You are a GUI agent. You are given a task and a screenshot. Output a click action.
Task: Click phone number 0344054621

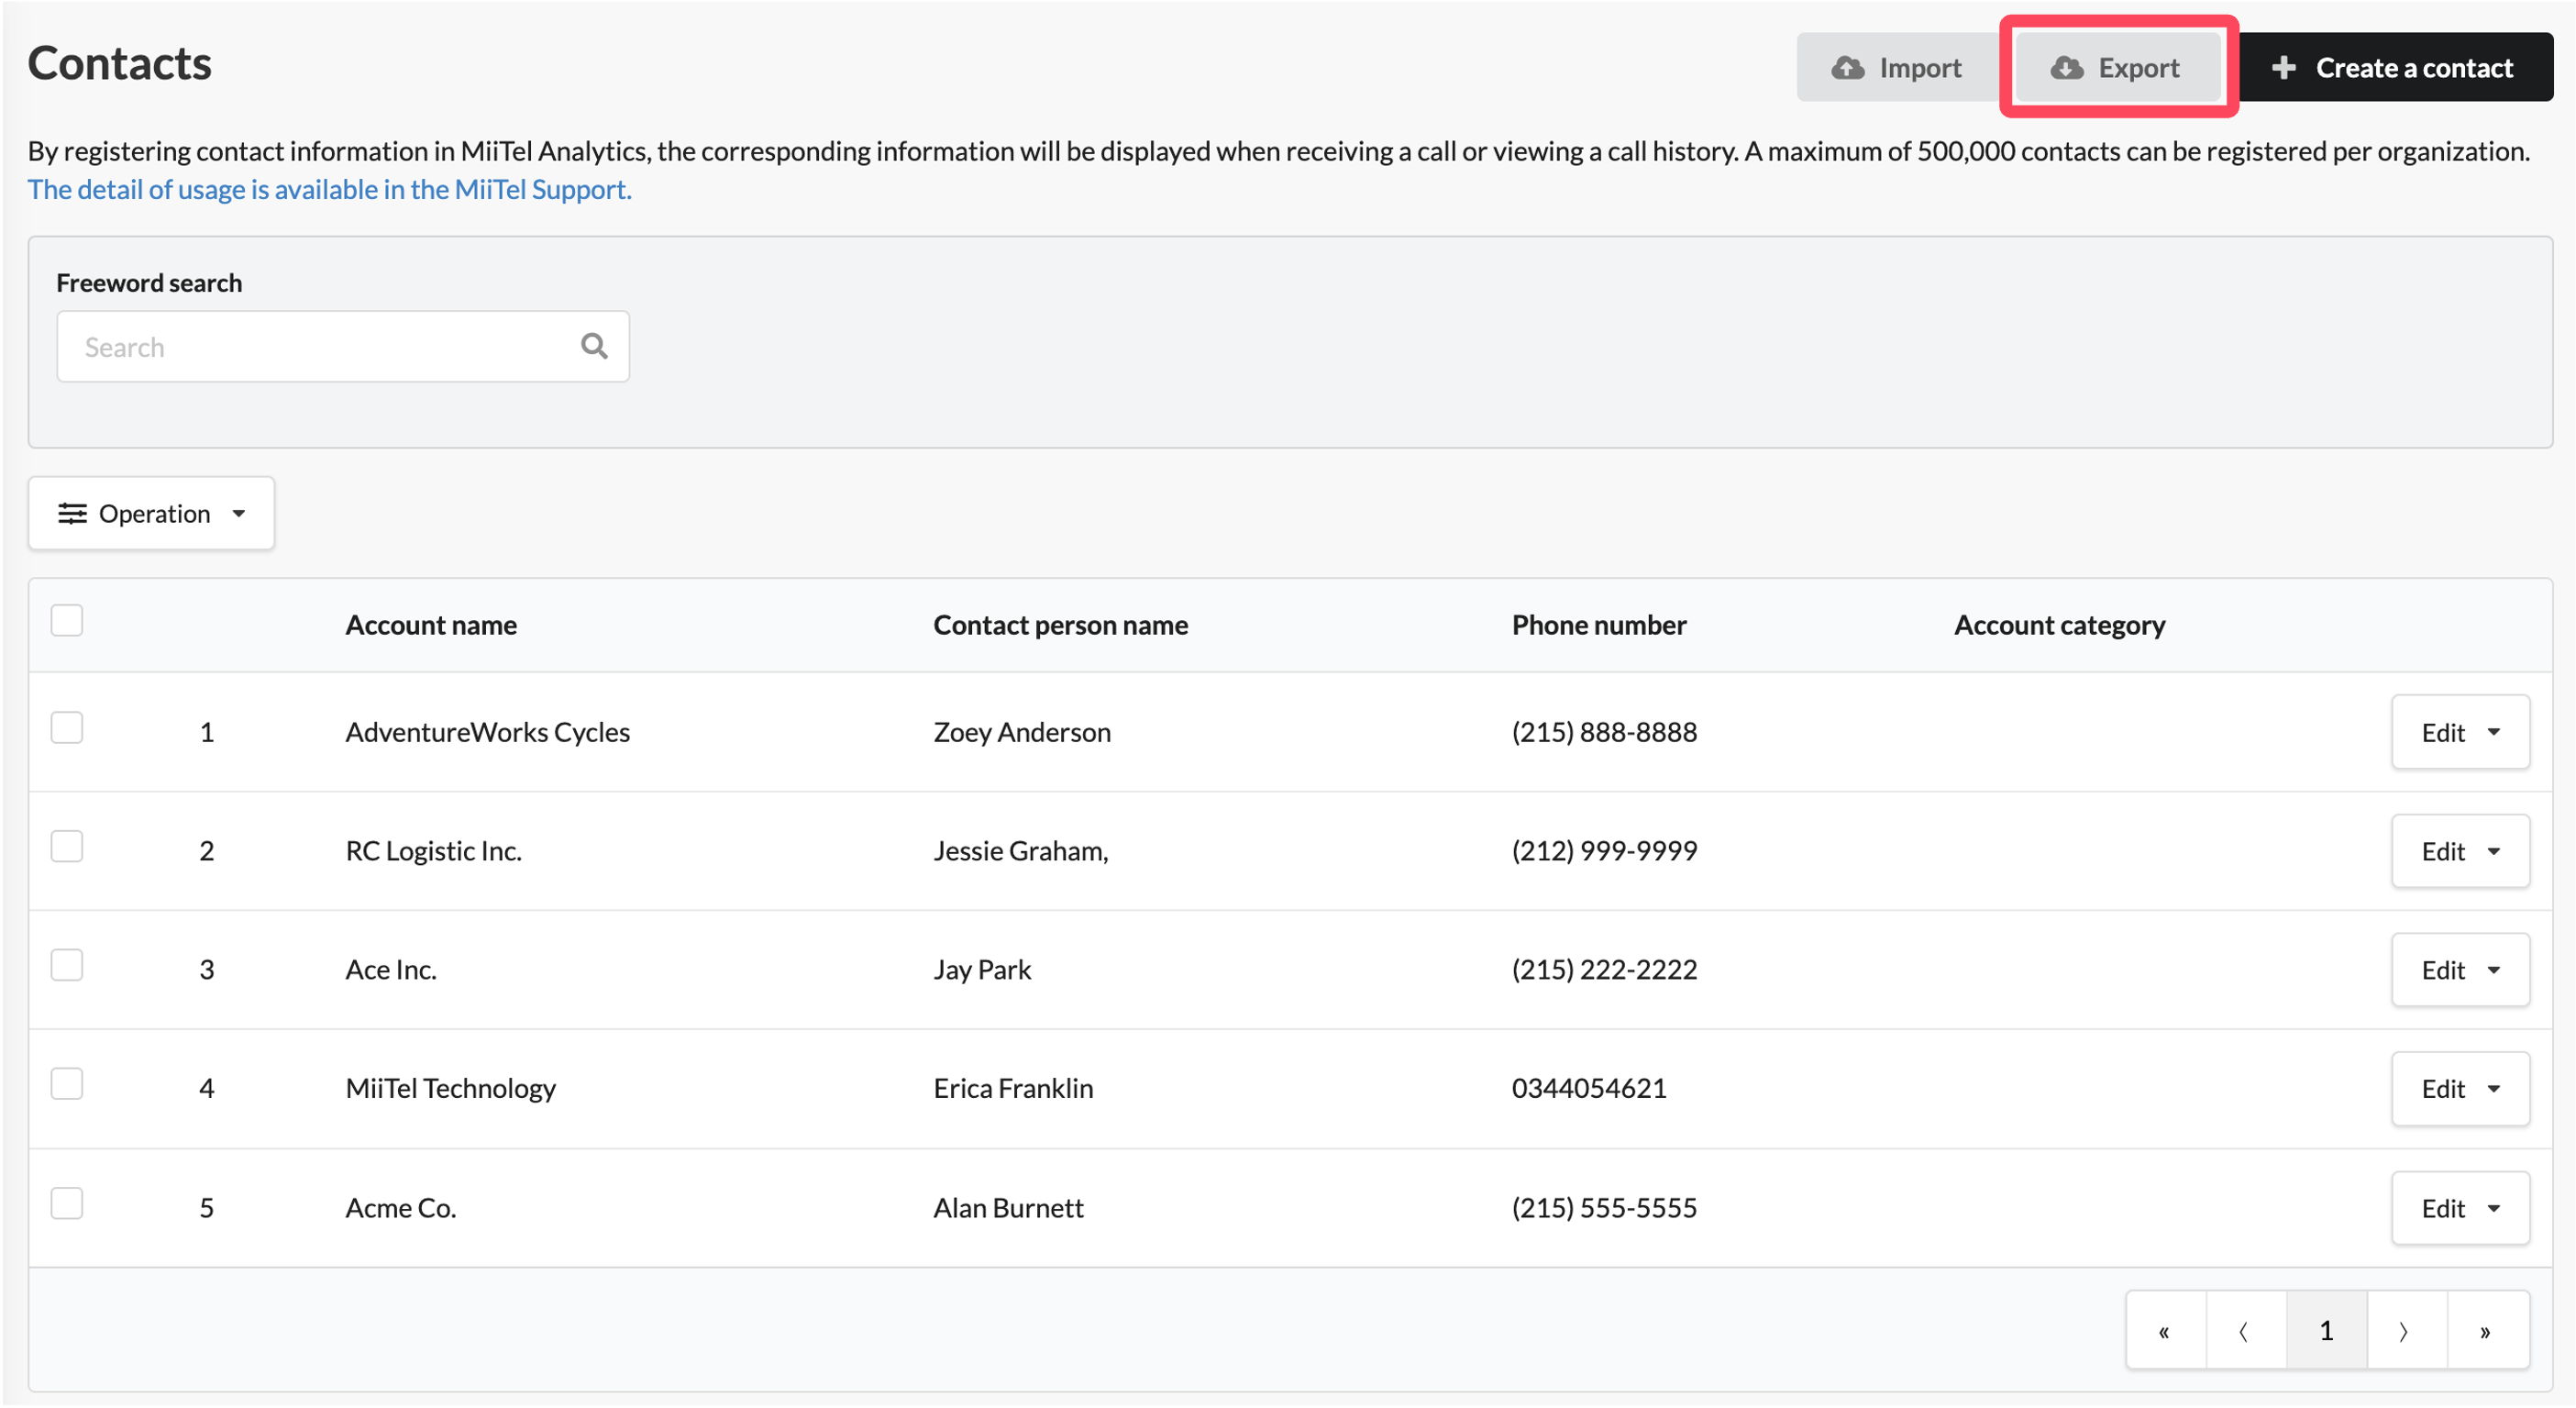1589,1089
